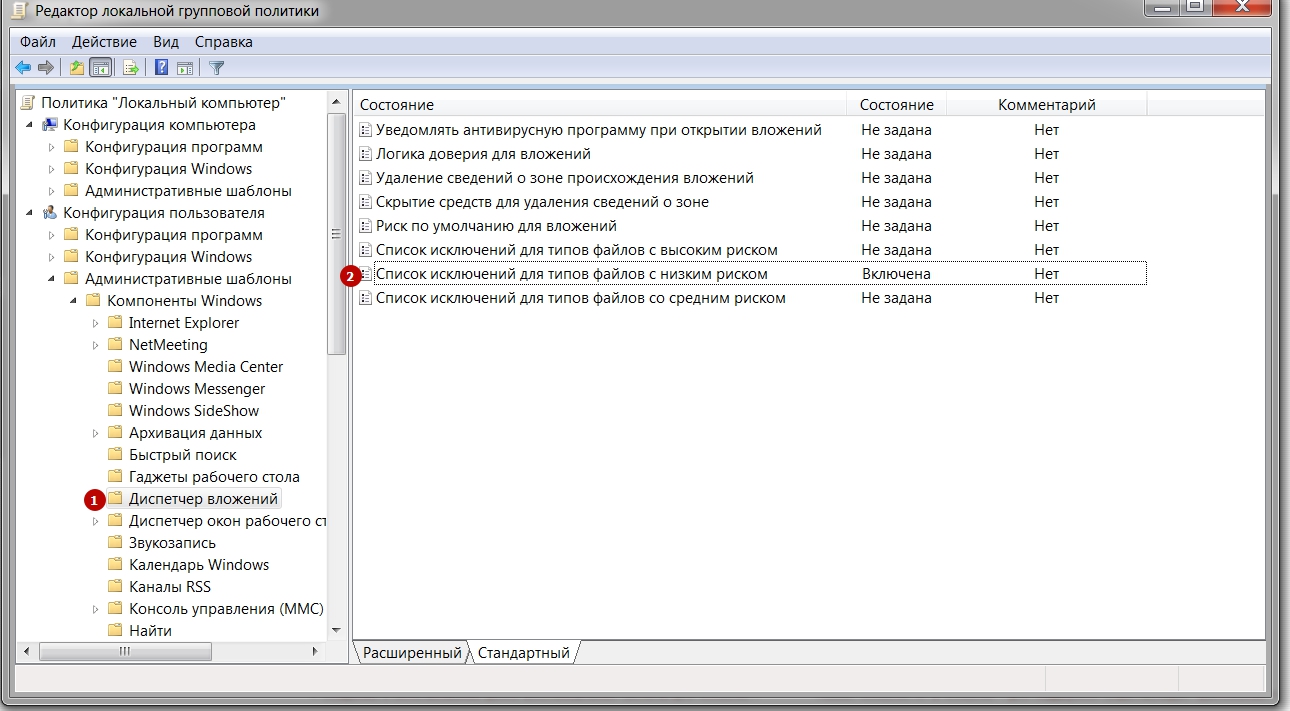The height and width of the screenshot is (711, 1290).
Task: Select 'Диспетчер вложений' in the tree
Action: (x=204, y=499)
